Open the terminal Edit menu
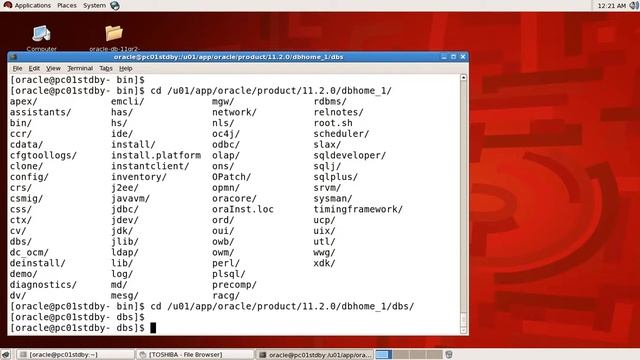The image size is (640, 360). pos(34,69)
